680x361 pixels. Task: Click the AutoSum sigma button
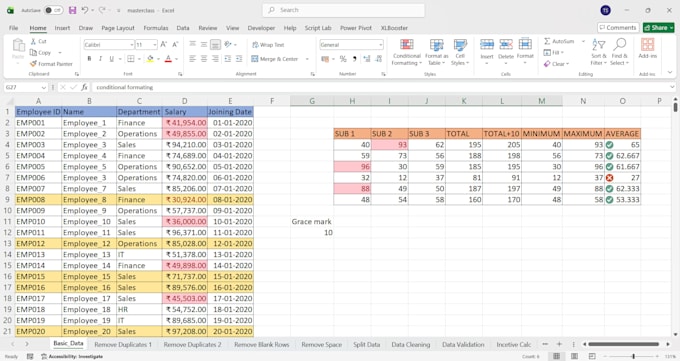(x=559, y=41)
